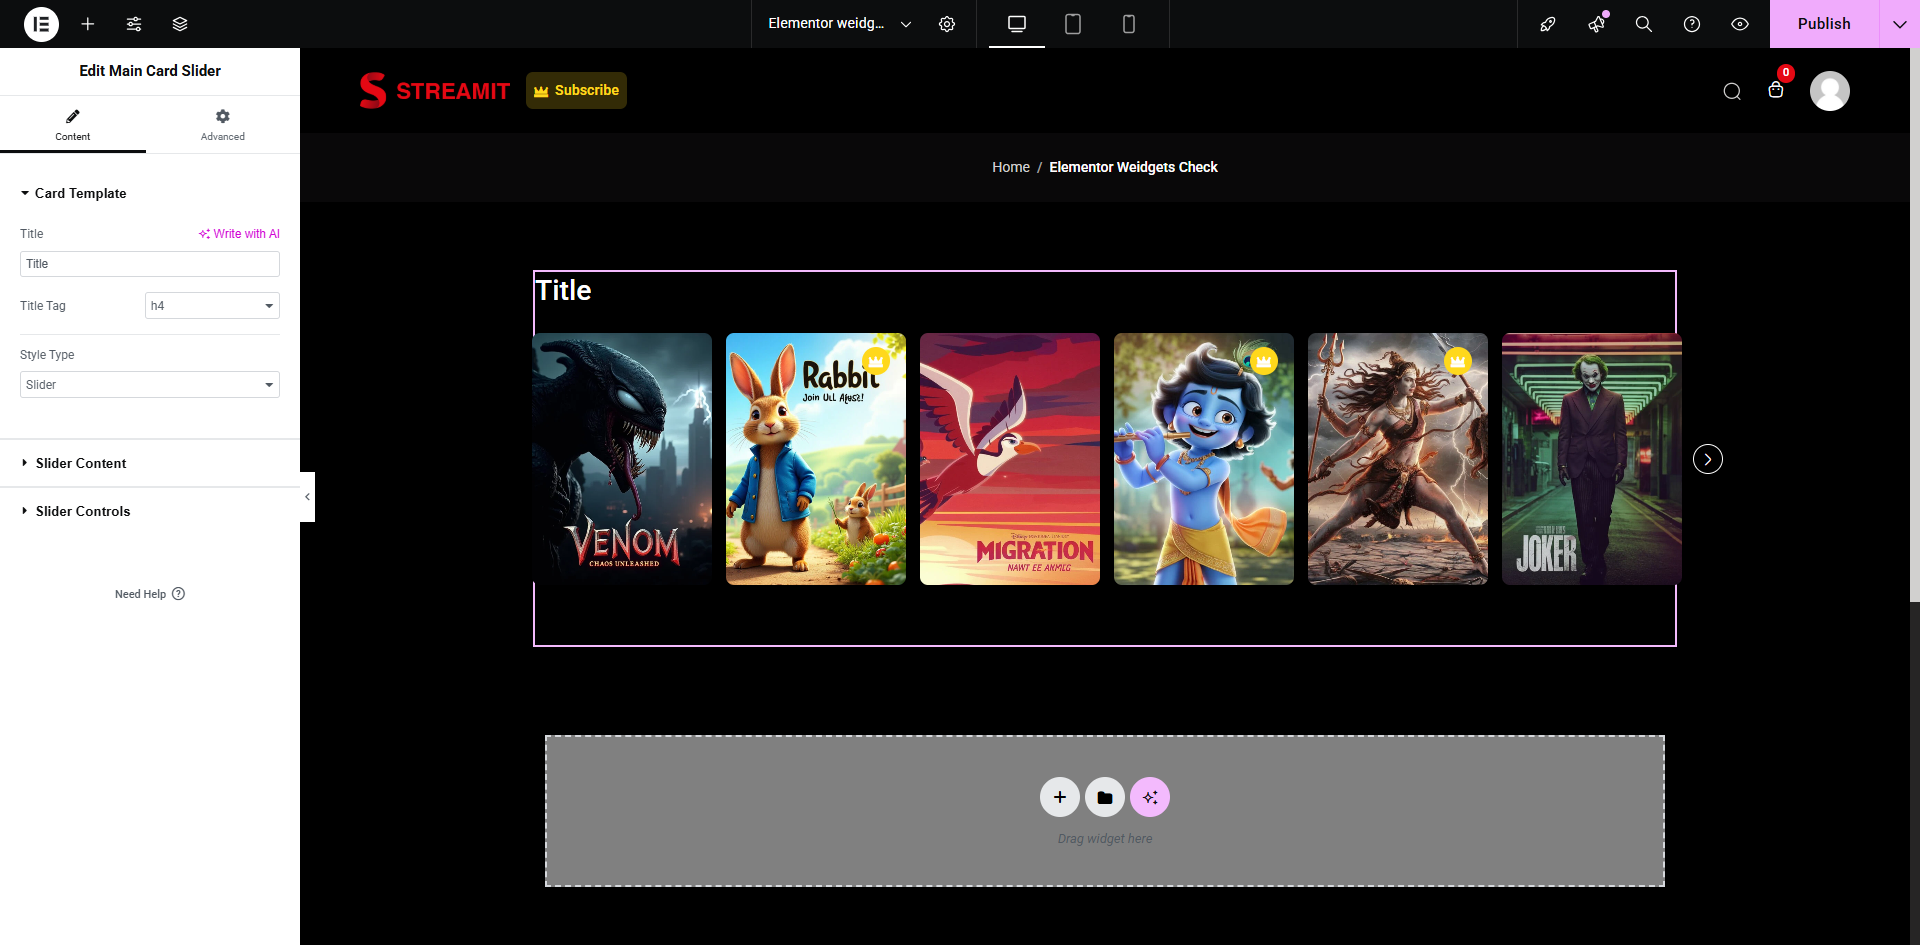Click Write with AI link

pos(239,234)
